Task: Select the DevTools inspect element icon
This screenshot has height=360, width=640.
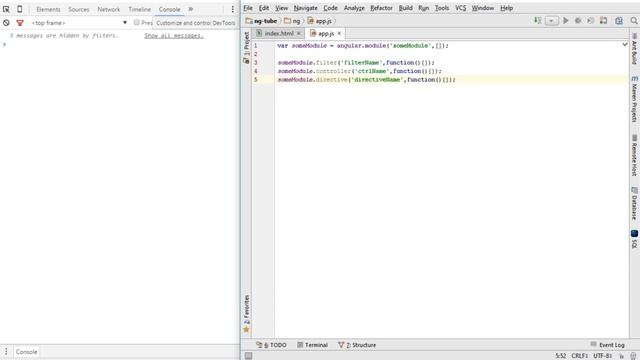Action: (x=6, y=9)
